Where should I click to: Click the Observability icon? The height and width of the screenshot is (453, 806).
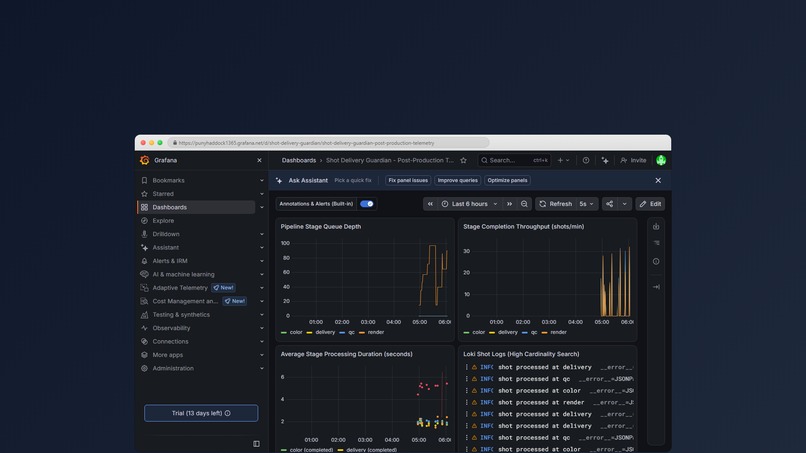tap(144, 328)
